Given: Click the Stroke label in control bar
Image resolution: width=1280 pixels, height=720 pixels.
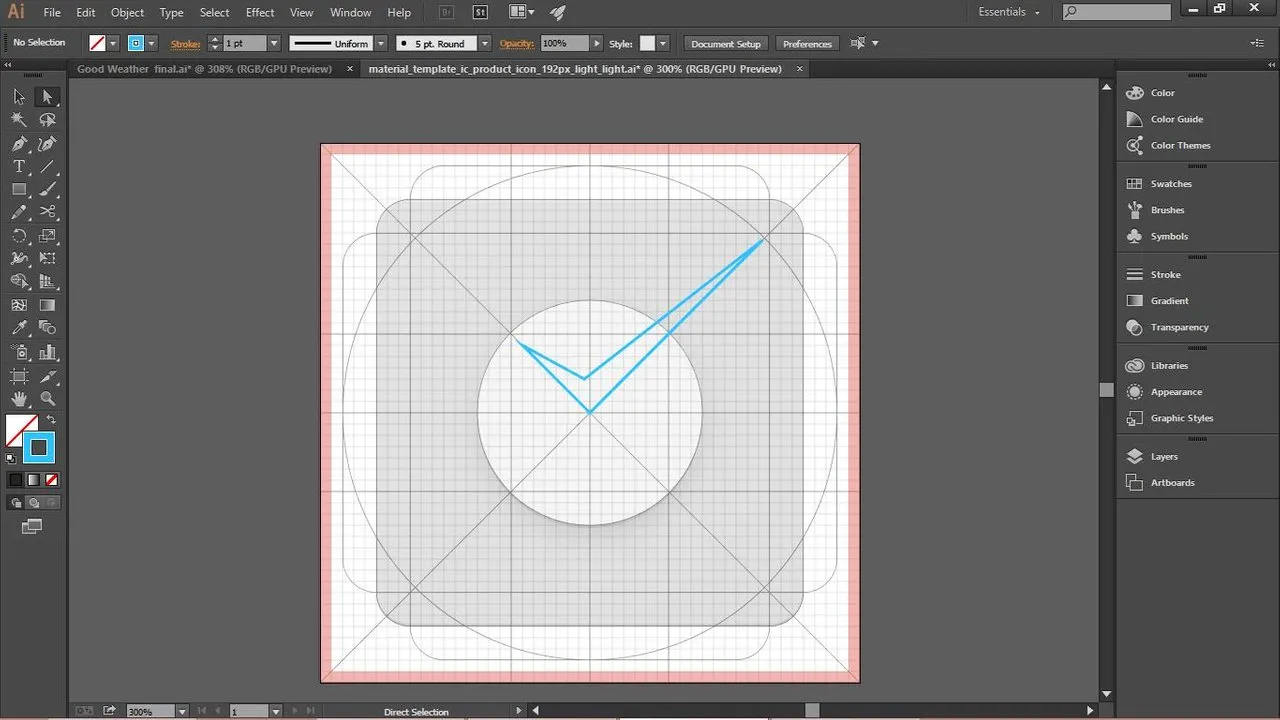Looking at the screenshot, I should click(186, 43).
